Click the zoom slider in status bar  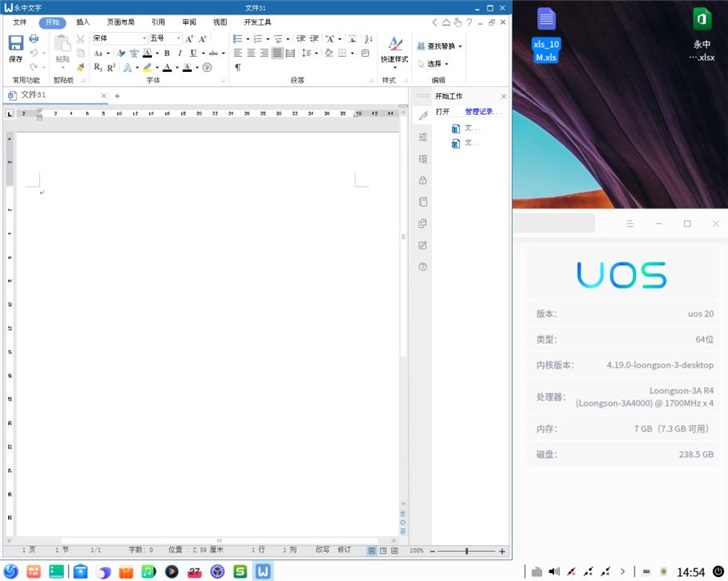point(466,551)
